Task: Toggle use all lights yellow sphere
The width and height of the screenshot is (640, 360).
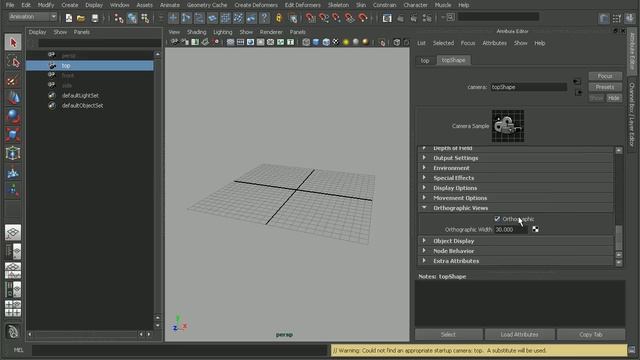Action: 346,42
